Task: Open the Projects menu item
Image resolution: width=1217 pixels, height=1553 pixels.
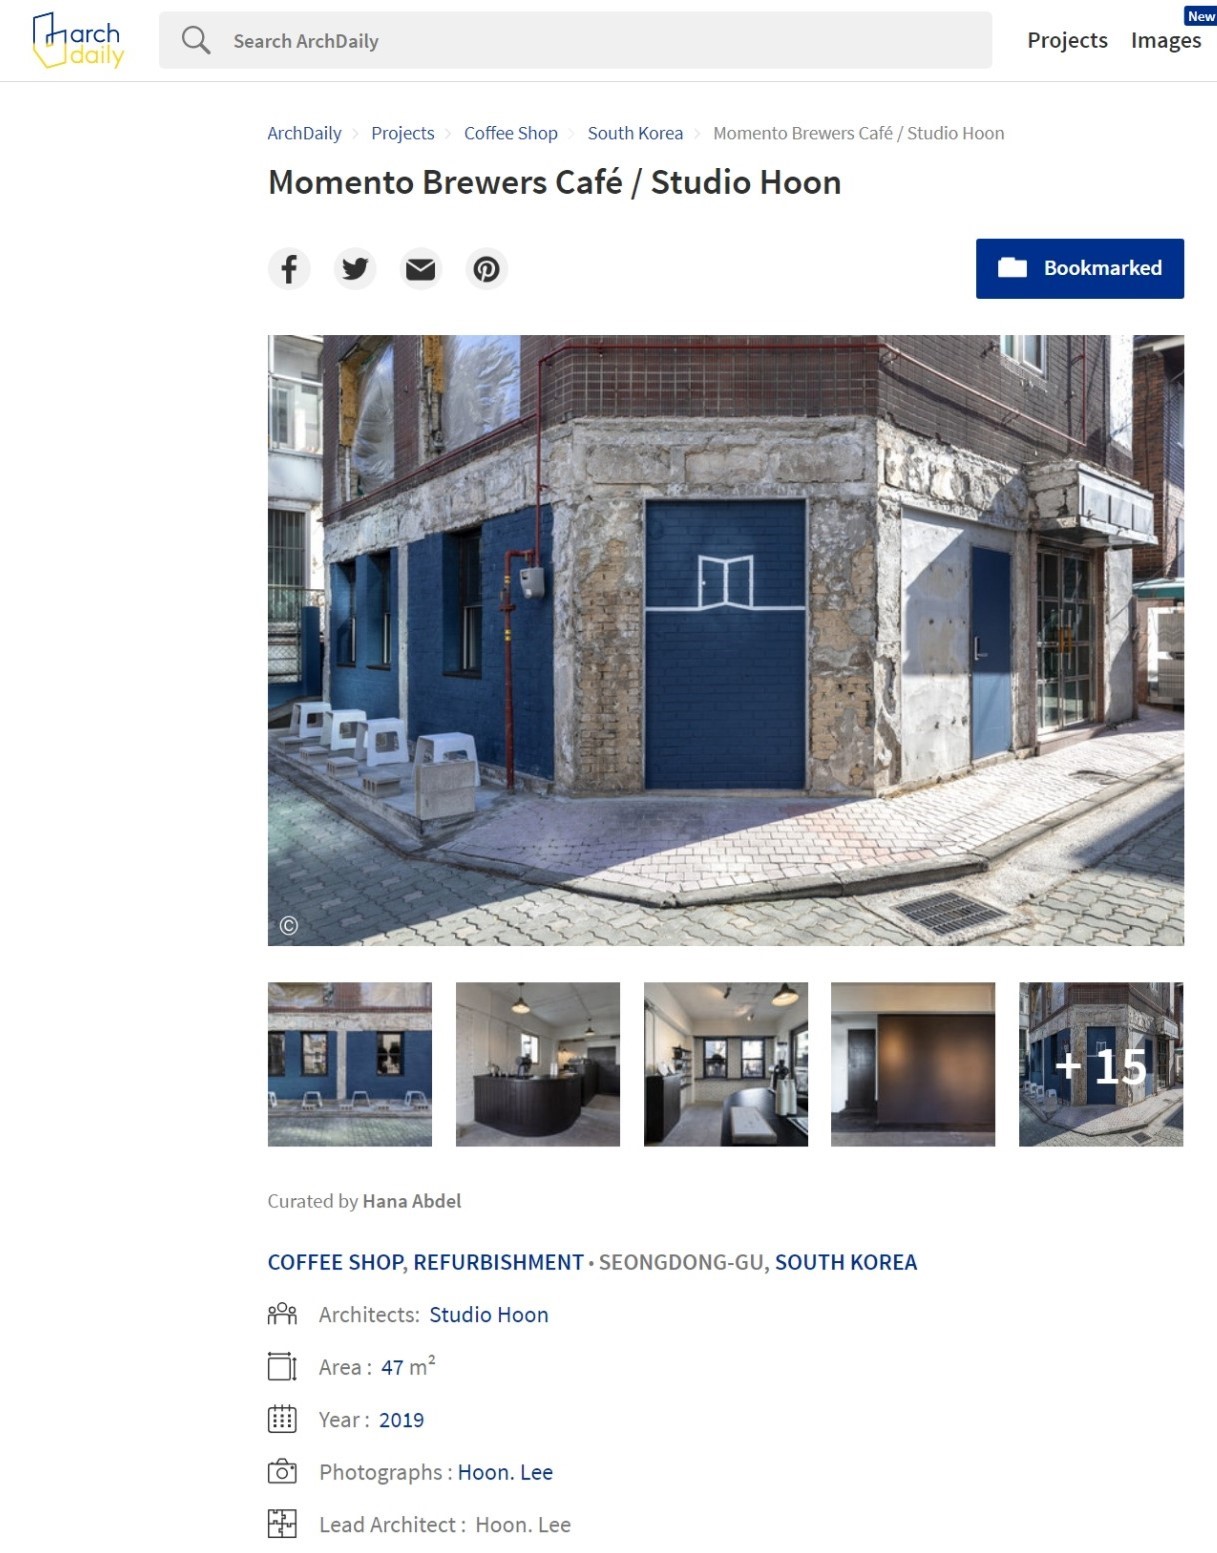Action: tap(1067, 40)
